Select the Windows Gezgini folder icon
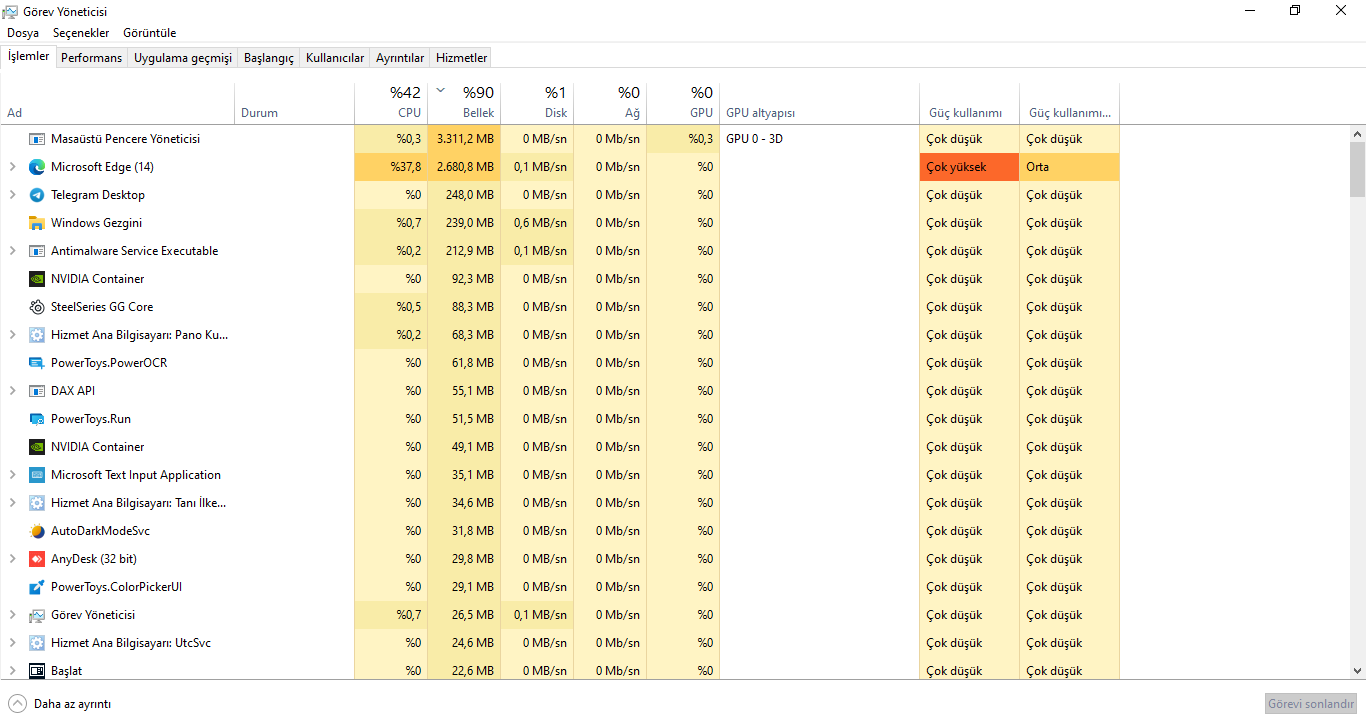The width and height of the screenshot is (1366, 727). coord(37,223)
